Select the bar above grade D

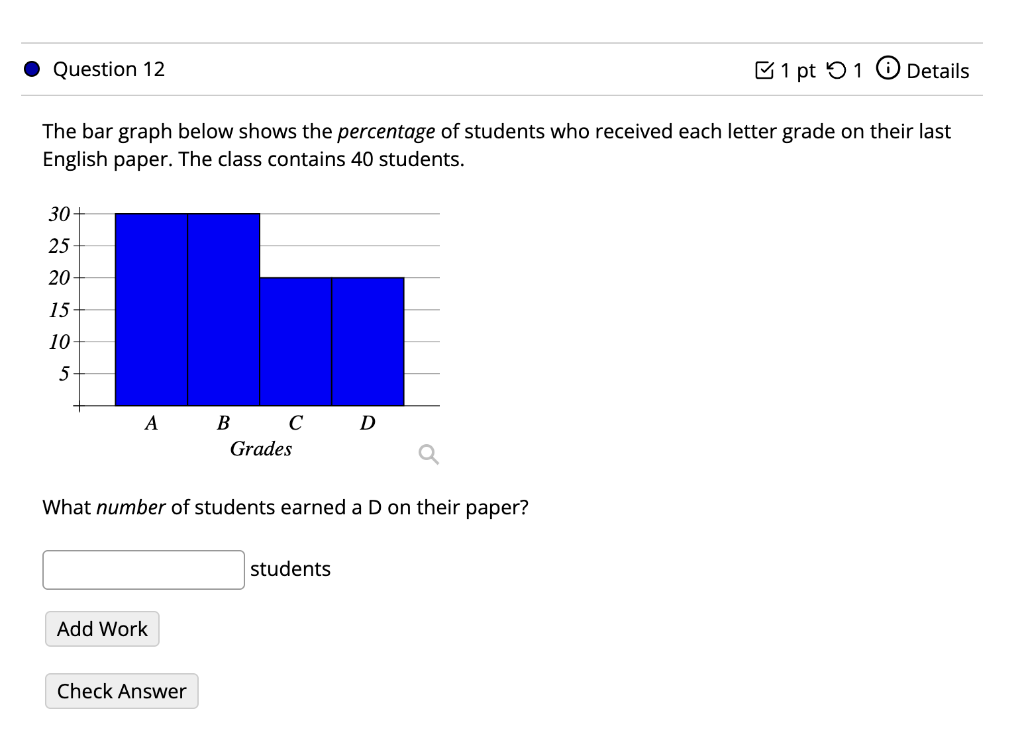(367, 340)
